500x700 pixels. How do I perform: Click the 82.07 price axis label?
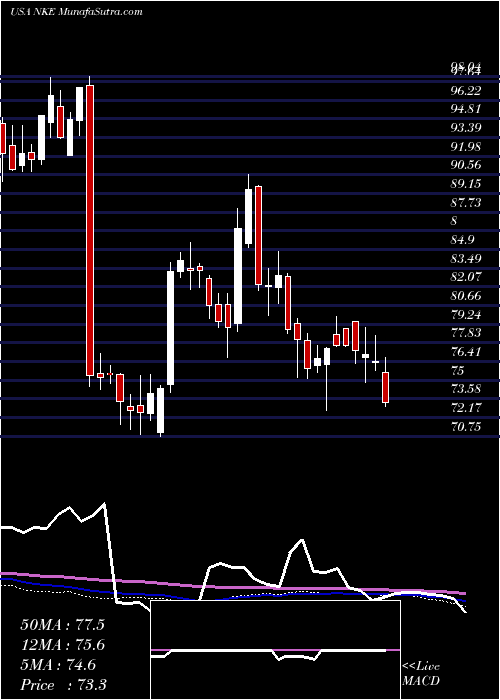[466, 277]
